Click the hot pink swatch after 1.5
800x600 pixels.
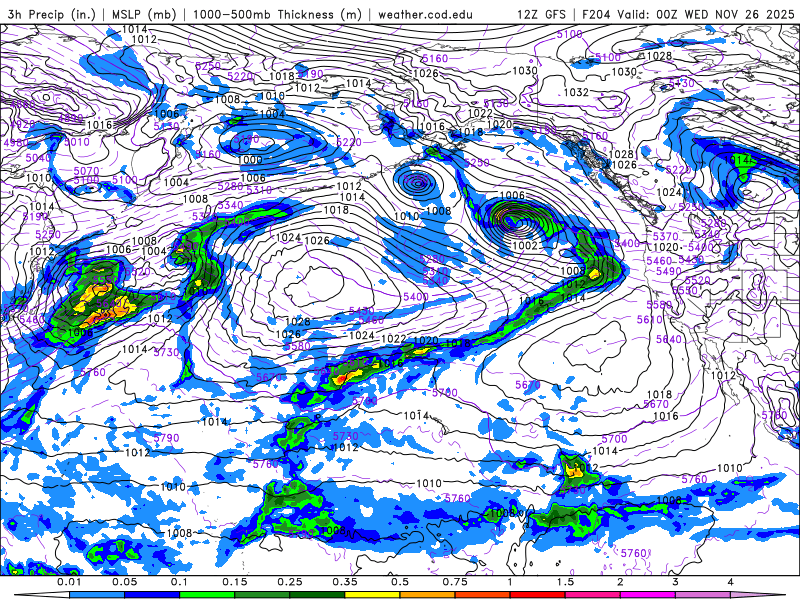[x=593, y=595]
